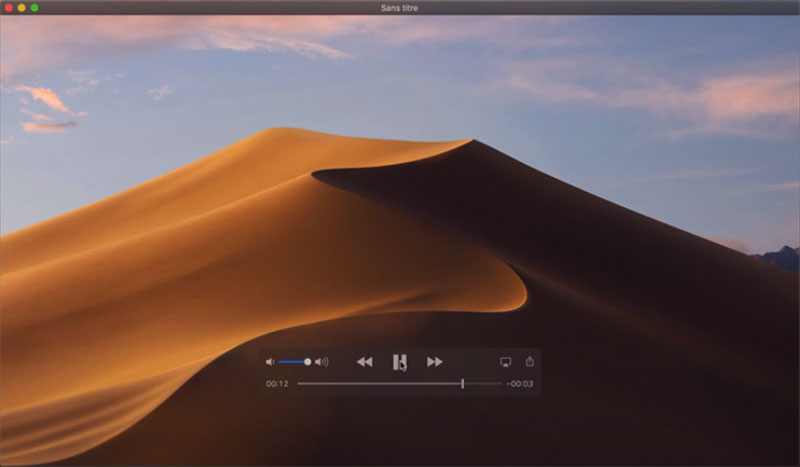The height and width of the screenshot is (467, 800).
Task: Open the Share menu icon
Action: 530,361
